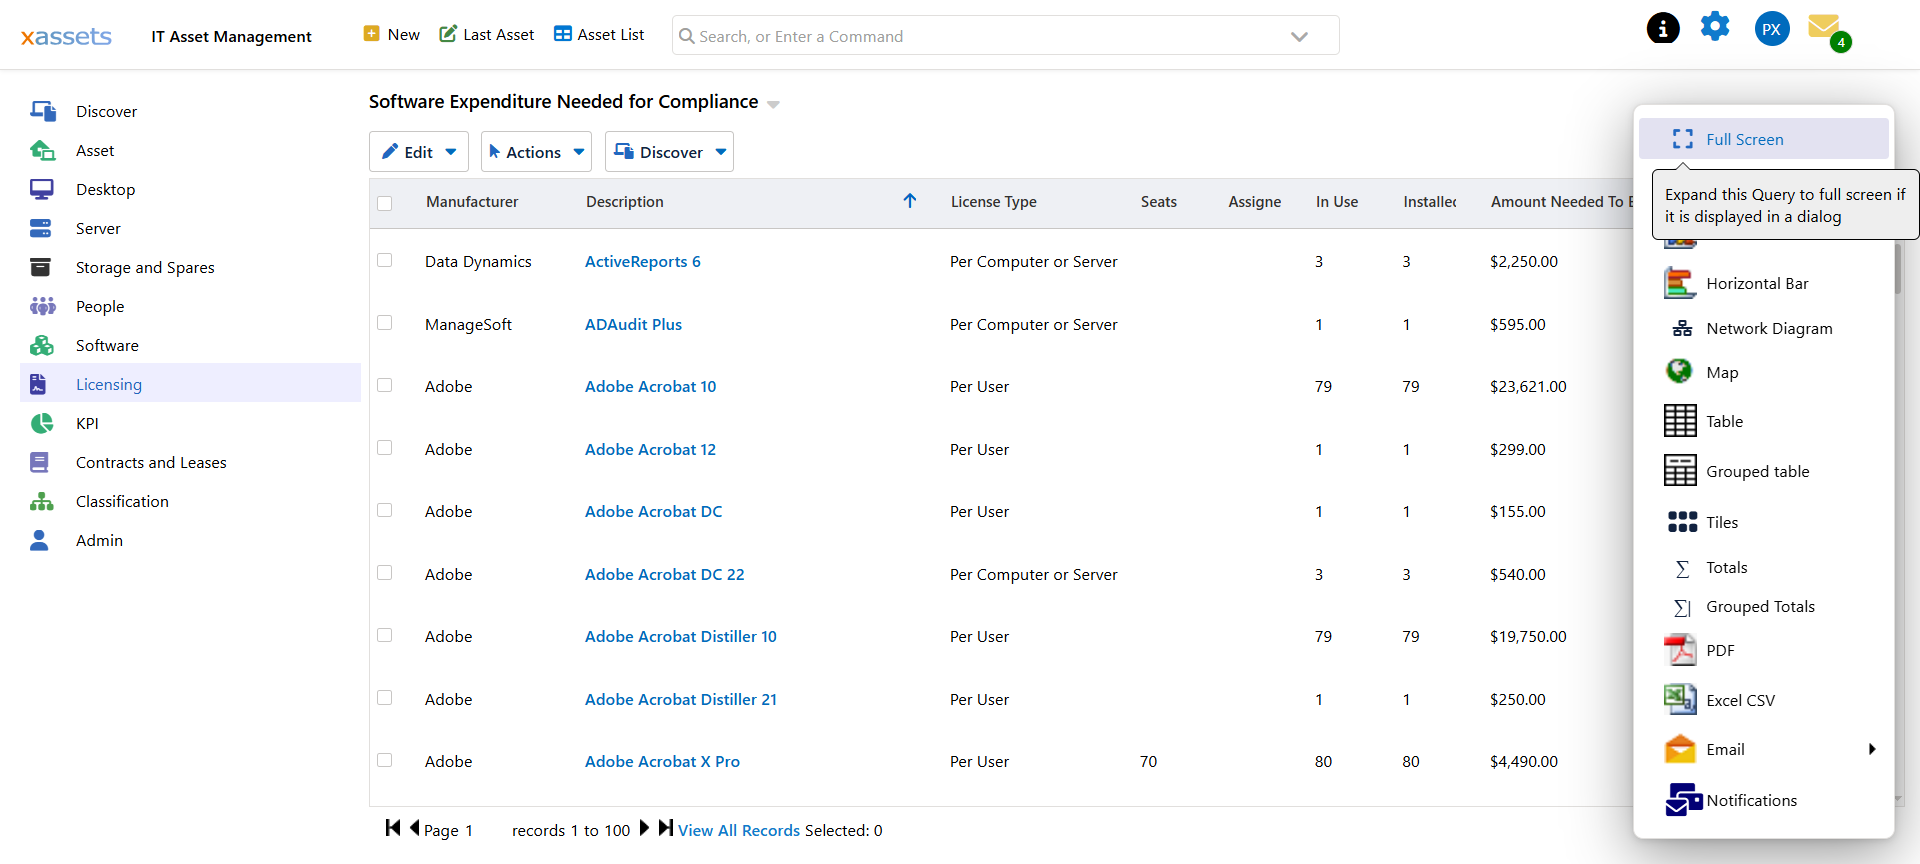Click the Map globe icon

click(x=1679, y=371)
